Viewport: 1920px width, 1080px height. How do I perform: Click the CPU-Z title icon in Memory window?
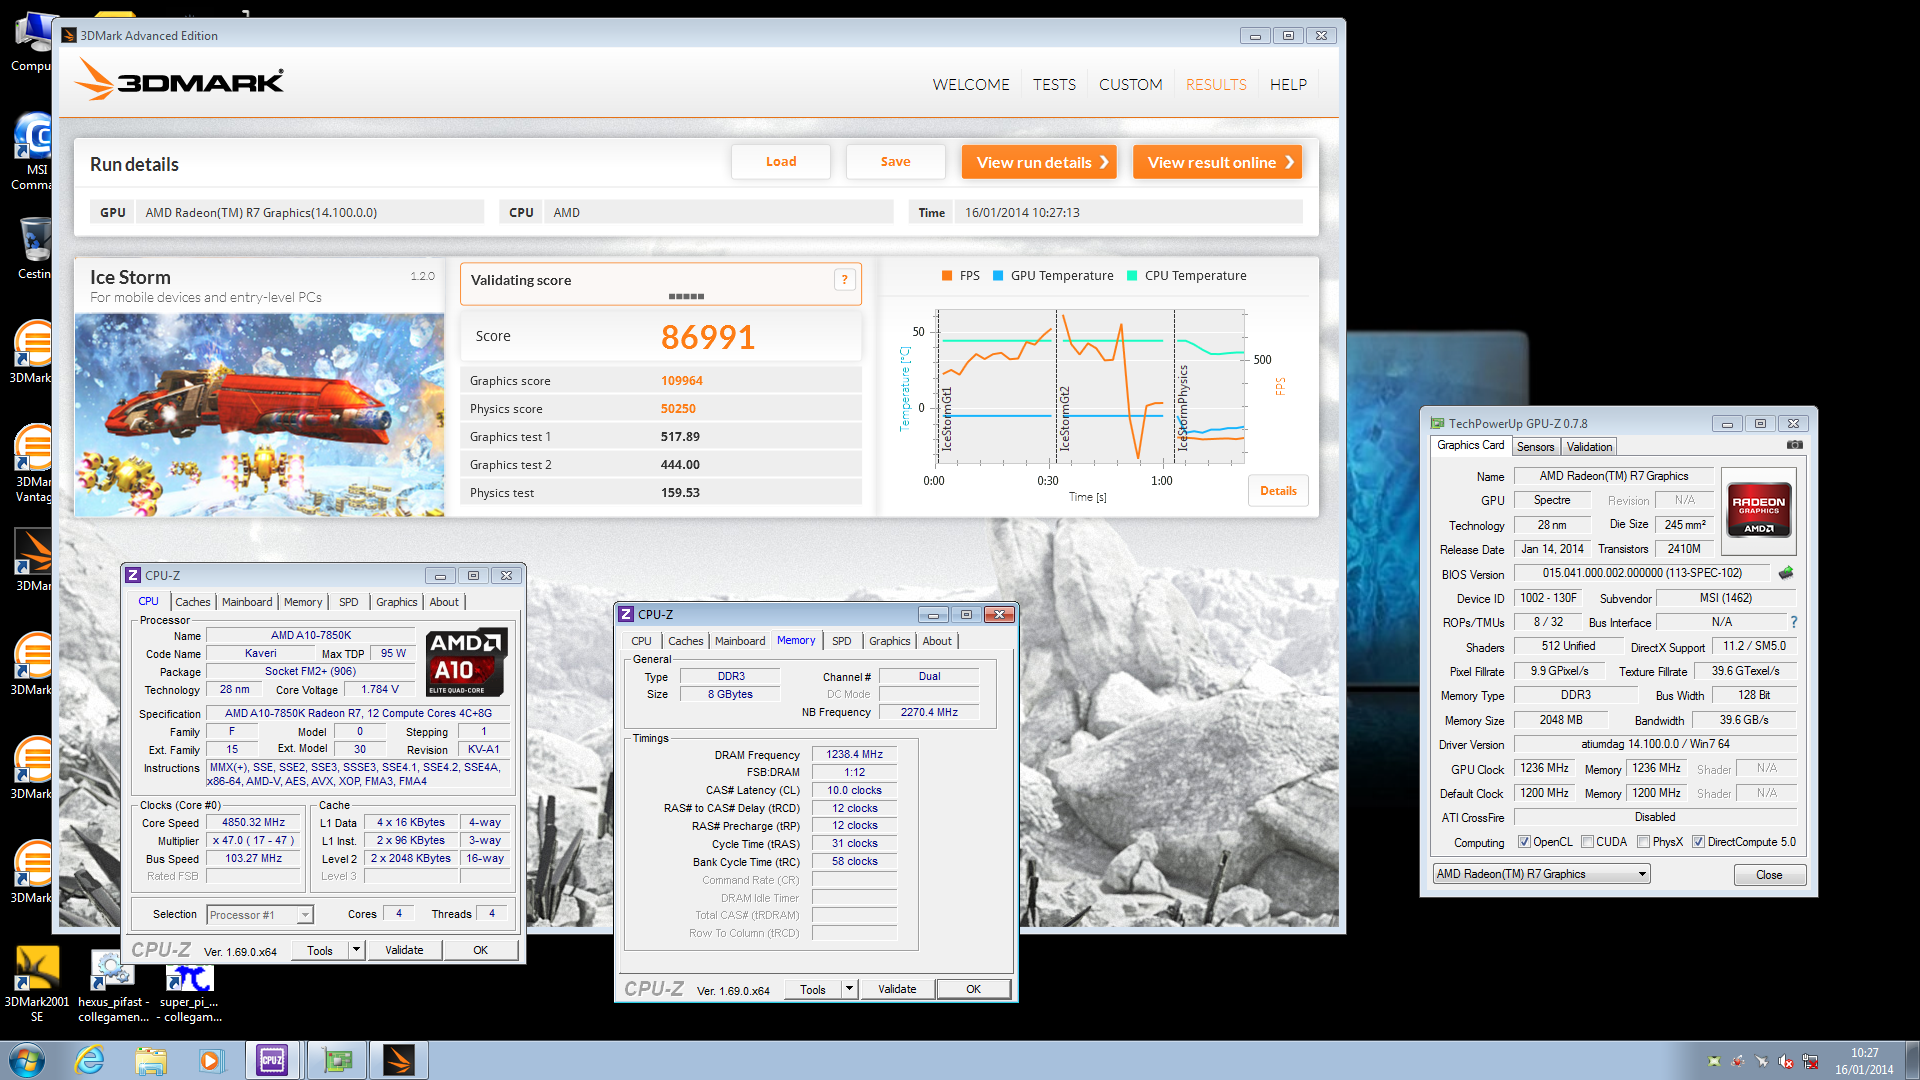[626, 614]
